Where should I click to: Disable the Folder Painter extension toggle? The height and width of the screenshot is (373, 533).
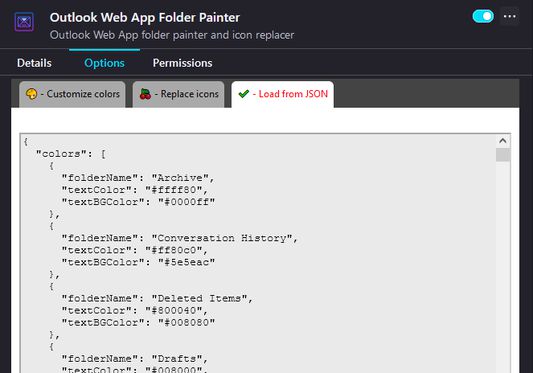(x=483, y=16)
